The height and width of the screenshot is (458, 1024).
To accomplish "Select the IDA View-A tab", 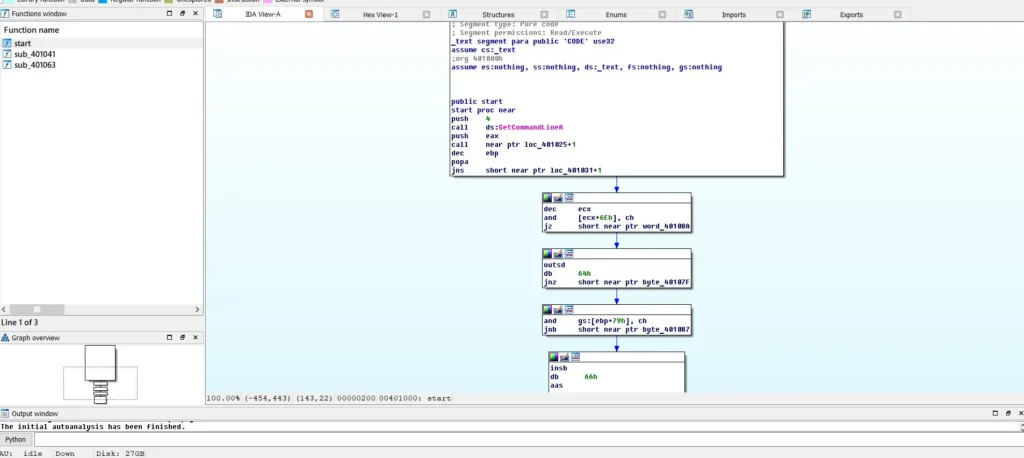I will tap(263, 14).
